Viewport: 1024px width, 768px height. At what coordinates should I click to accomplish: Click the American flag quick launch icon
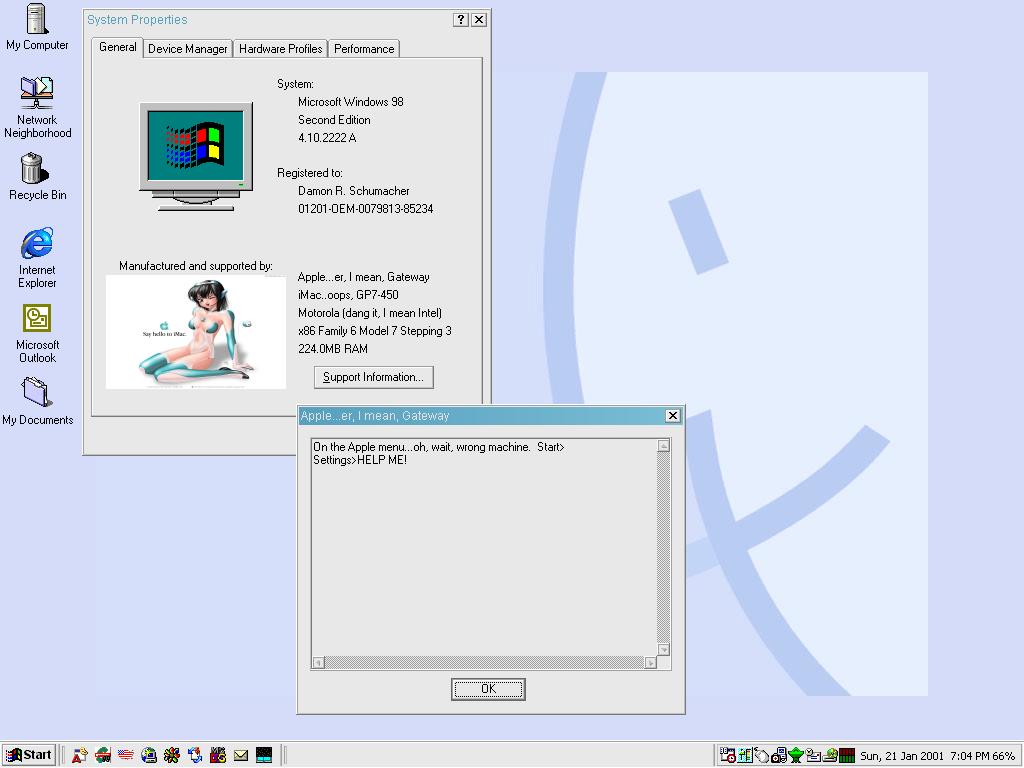coord(126,755)
